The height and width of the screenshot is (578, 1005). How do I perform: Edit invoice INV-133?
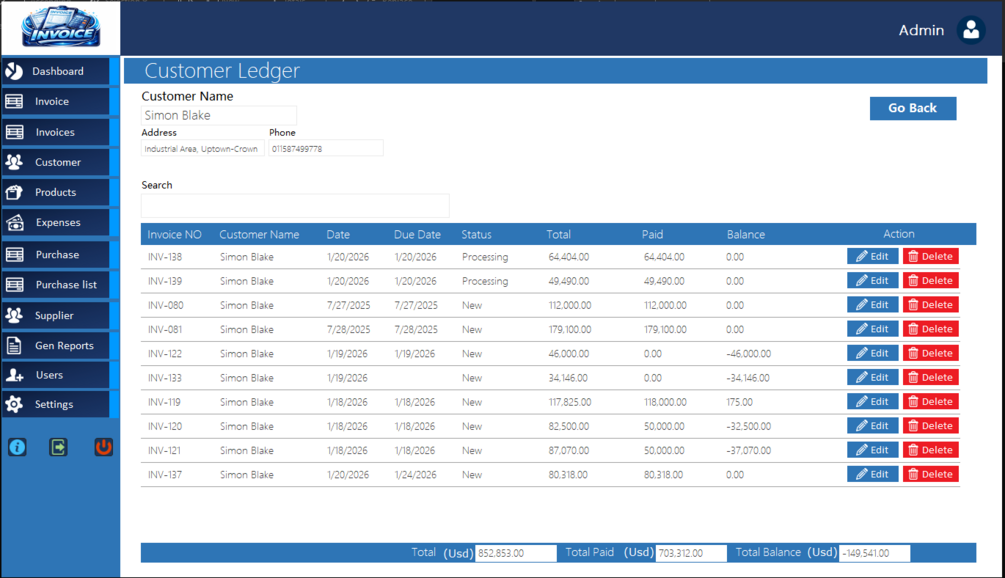(872, 377)
